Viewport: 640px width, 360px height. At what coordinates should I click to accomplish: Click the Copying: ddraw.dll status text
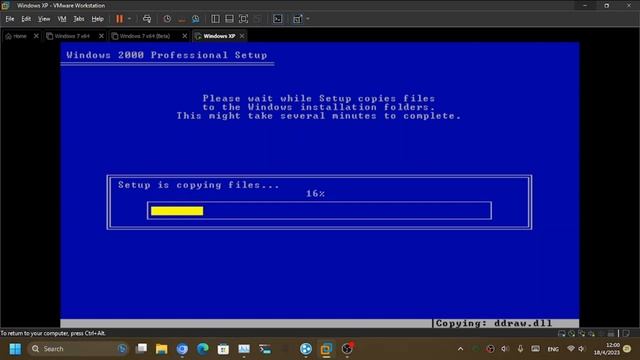pyautogui.click(x=494, y=323)
